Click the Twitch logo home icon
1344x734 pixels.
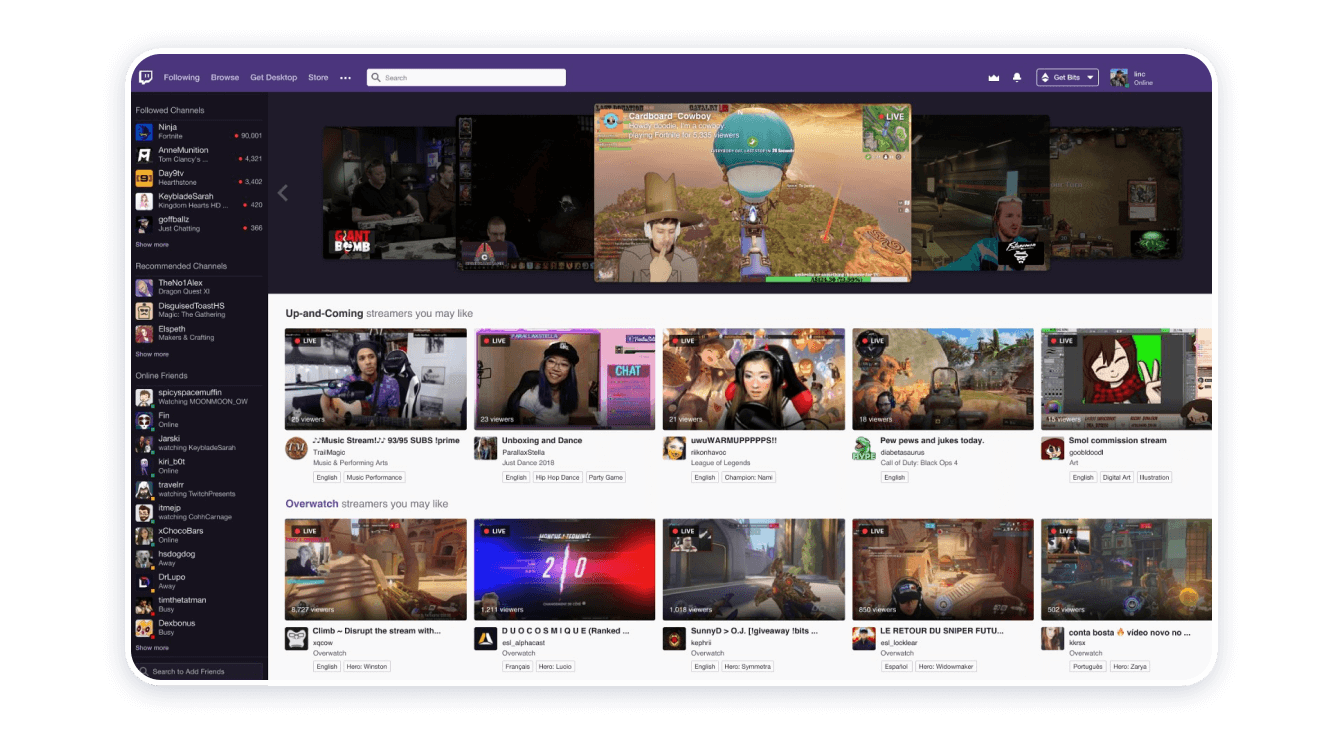pyautogui.click(x=146, y=77)
